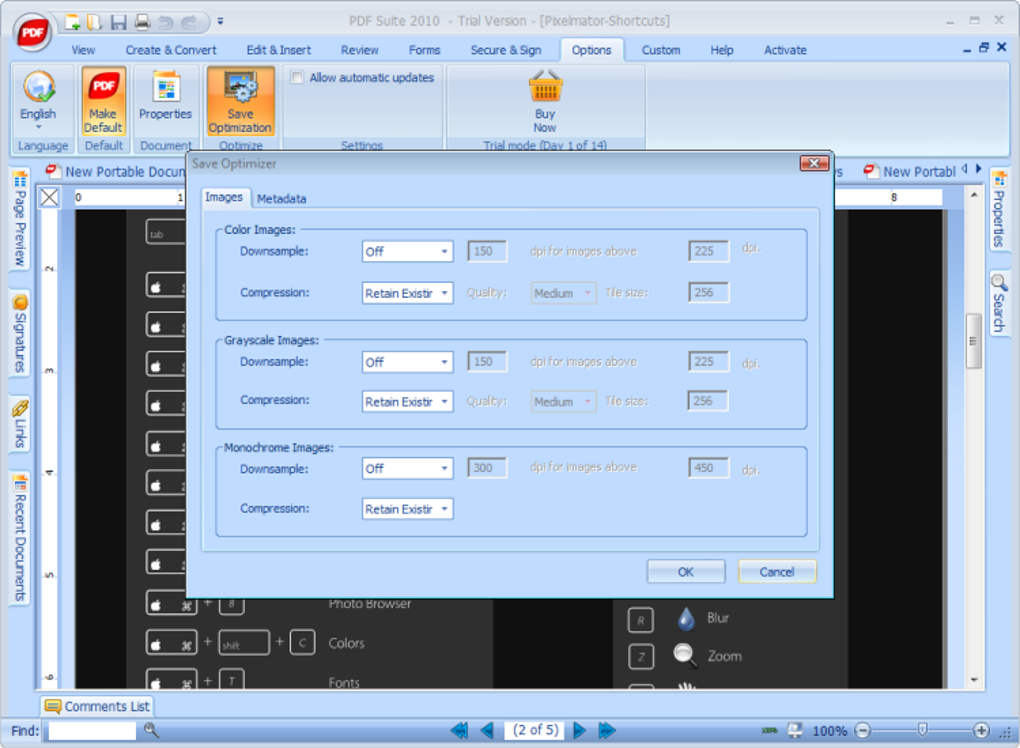Print document using the printer icon

[142, 22]
